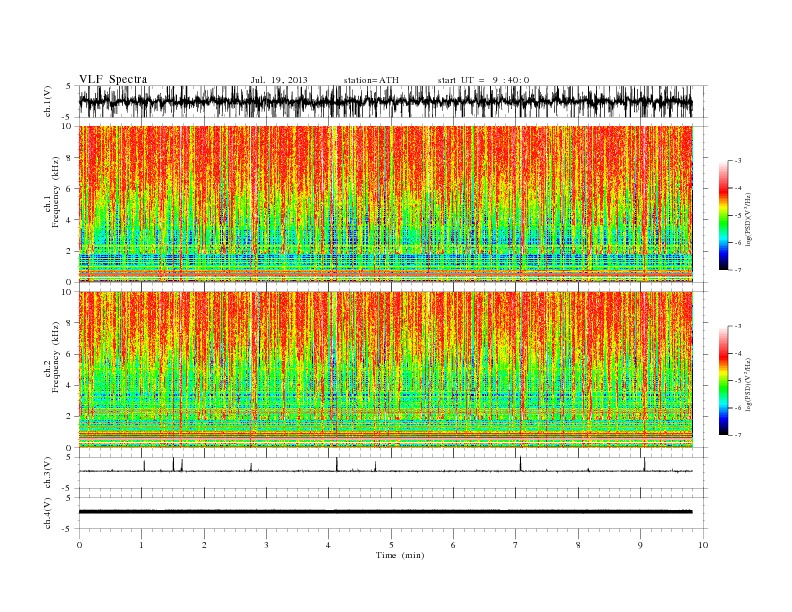Click the "-7" tick on ch.2 colorbar
The height and width of the screenshot is (612, 792).
click(x=738, y=435)
